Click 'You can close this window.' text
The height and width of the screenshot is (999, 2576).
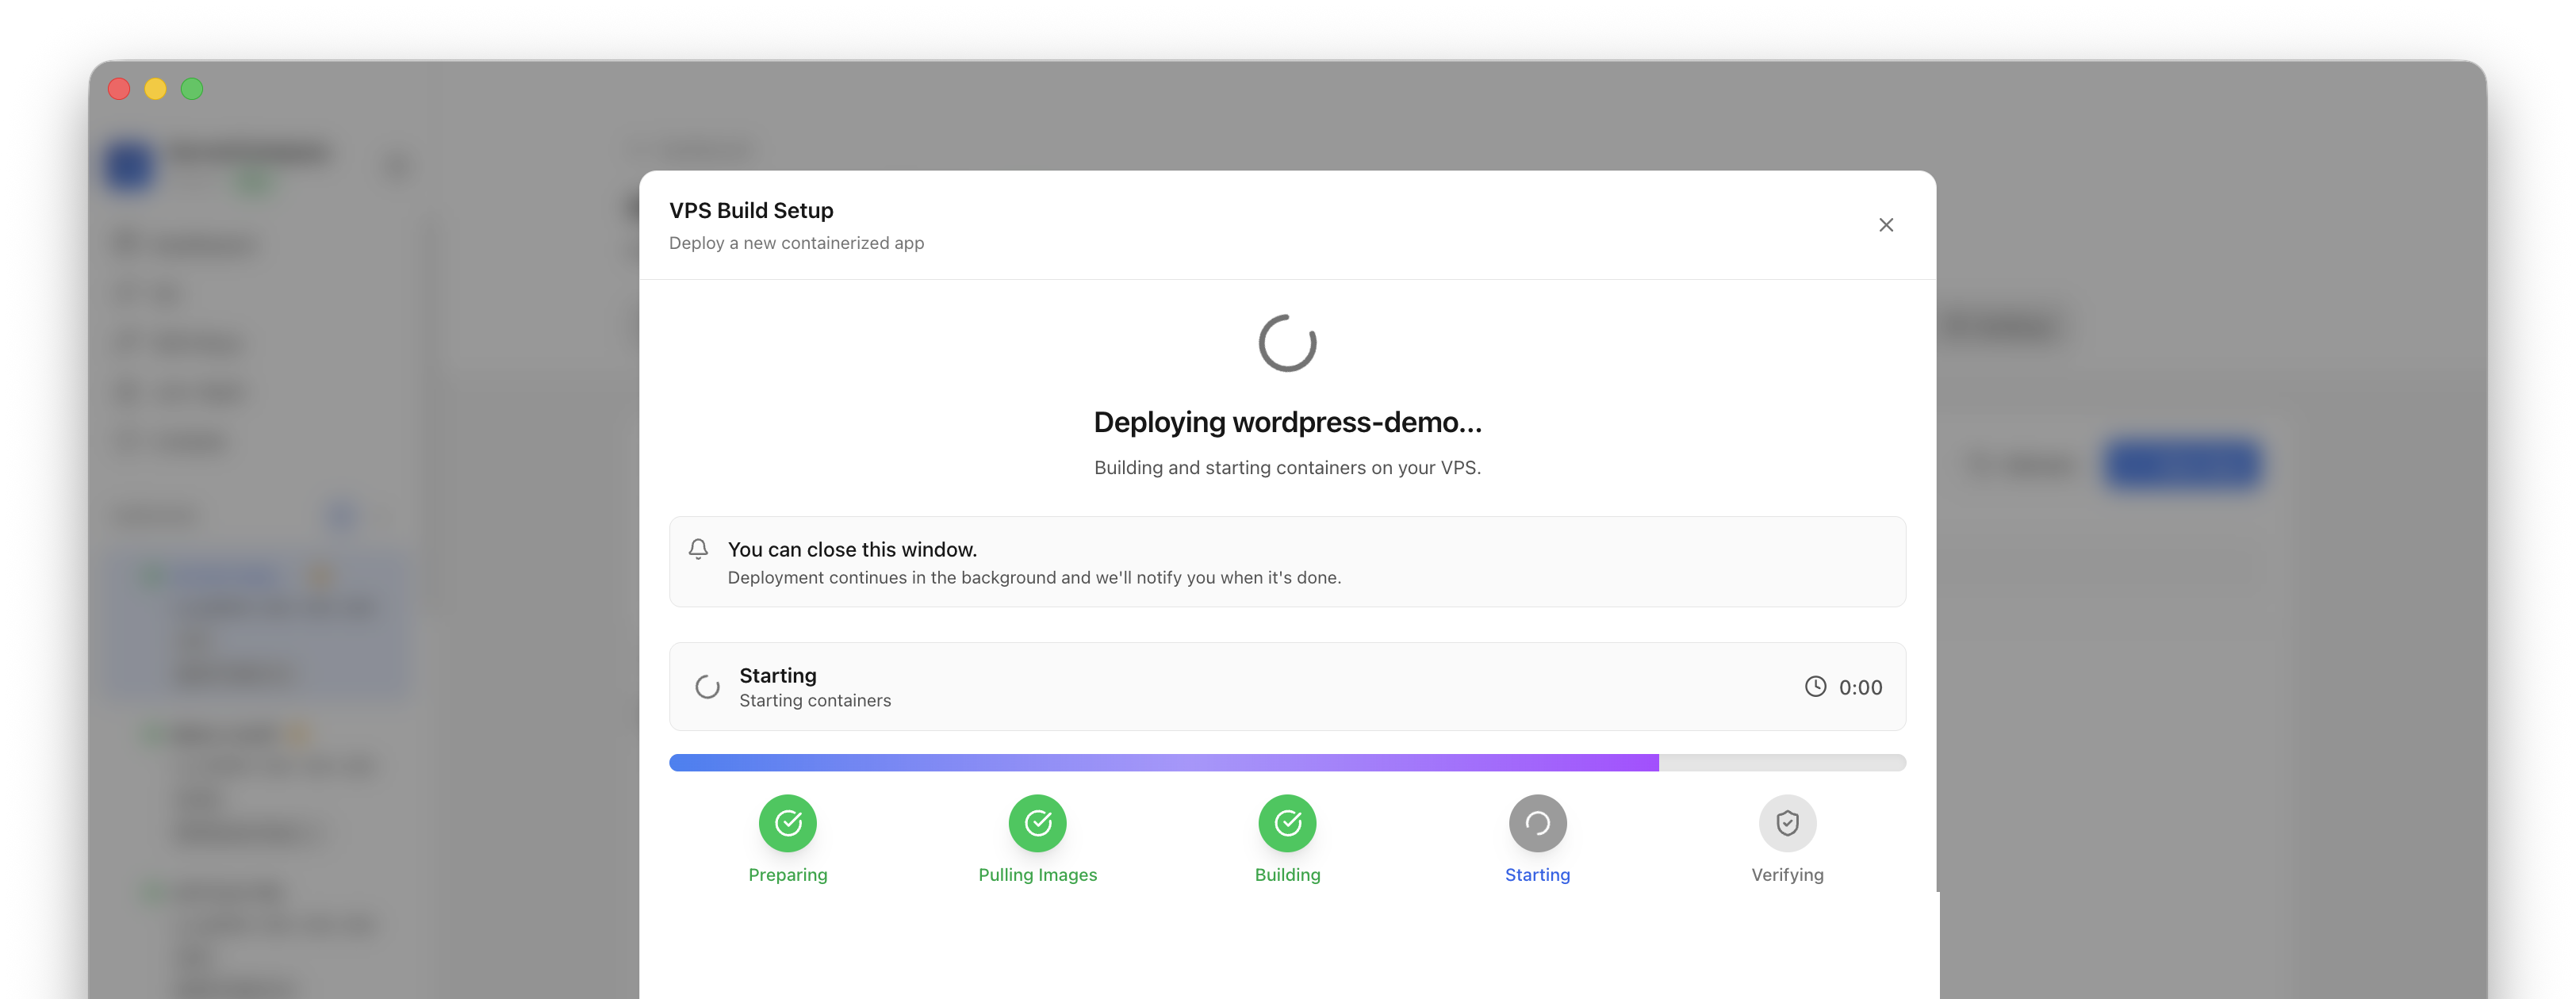pyautogui.click(x=852, y=549)
